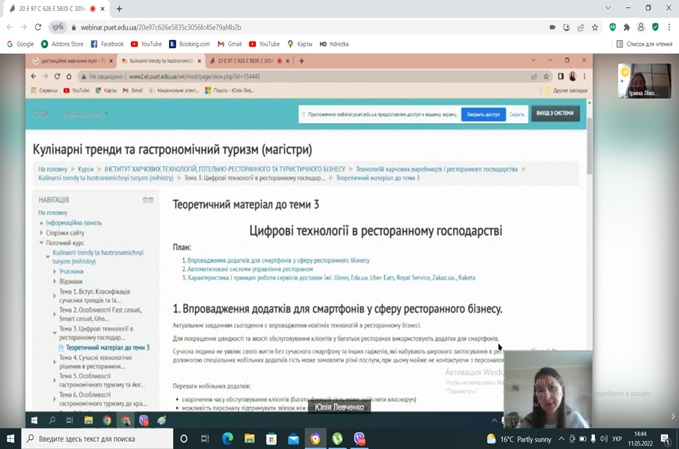This screenshot has width=679, height=449.
Task: Open File Explorer from the taskbar
Action: [x=249, y=439]
